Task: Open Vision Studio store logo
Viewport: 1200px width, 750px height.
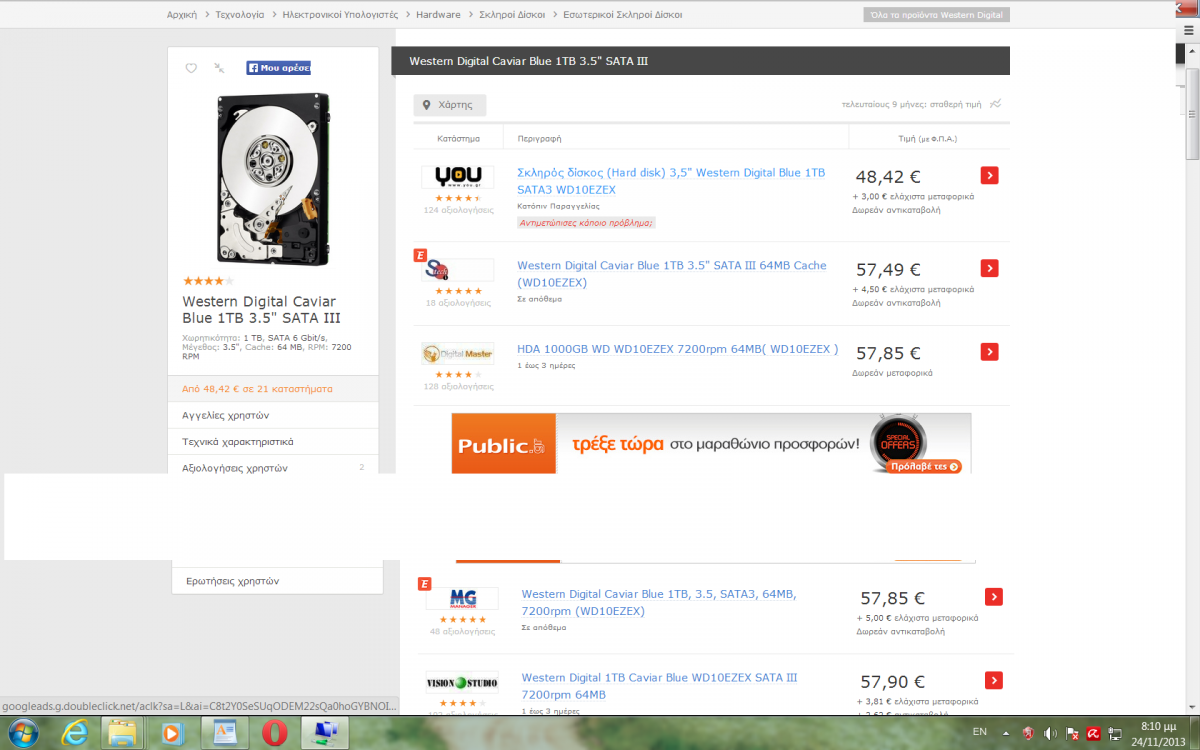Action: [462, 683]
